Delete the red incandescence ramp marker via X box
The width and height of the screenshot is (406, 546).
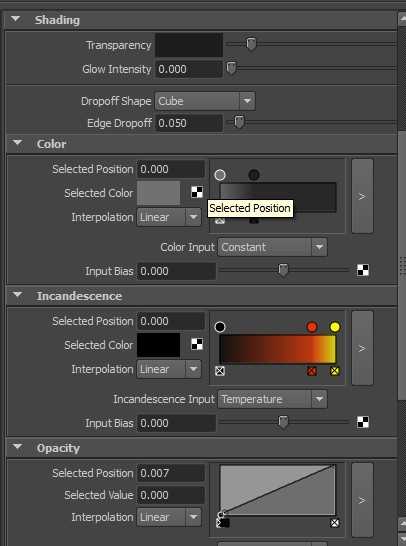(312, 371)
